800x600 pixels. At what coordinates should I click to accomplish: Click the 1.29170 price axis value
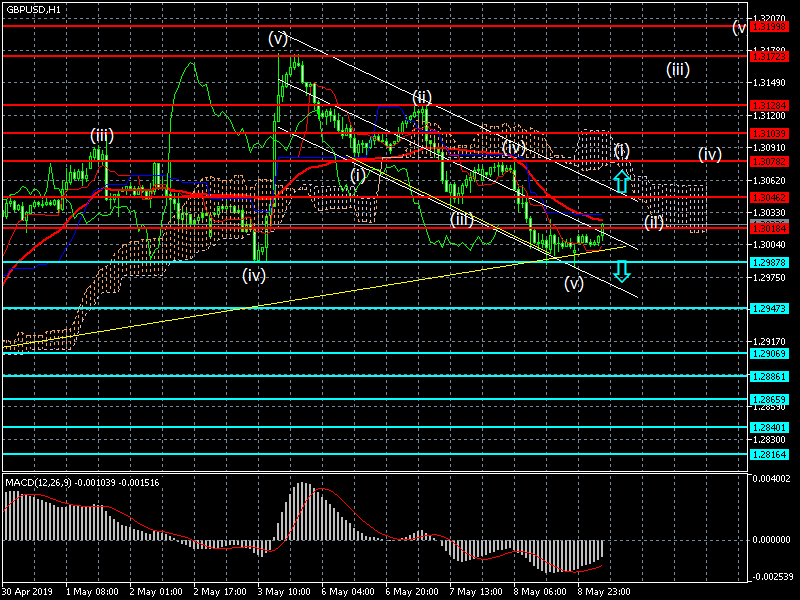pyautogui.click(x=769, y=342)
